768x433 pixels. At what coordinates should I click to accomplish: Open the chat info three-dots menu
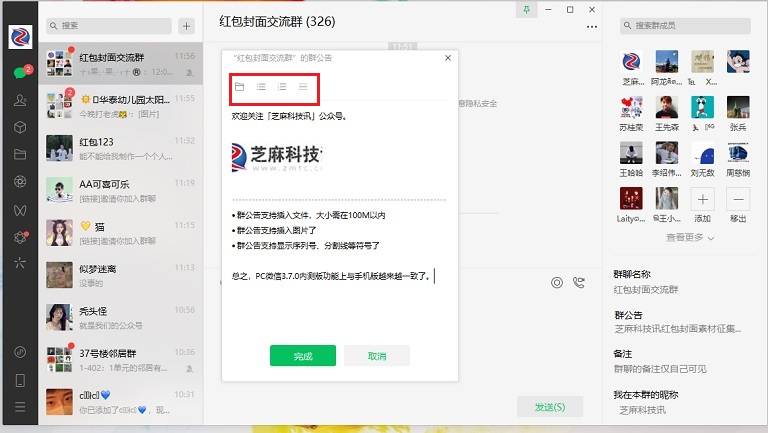(592, 27)
